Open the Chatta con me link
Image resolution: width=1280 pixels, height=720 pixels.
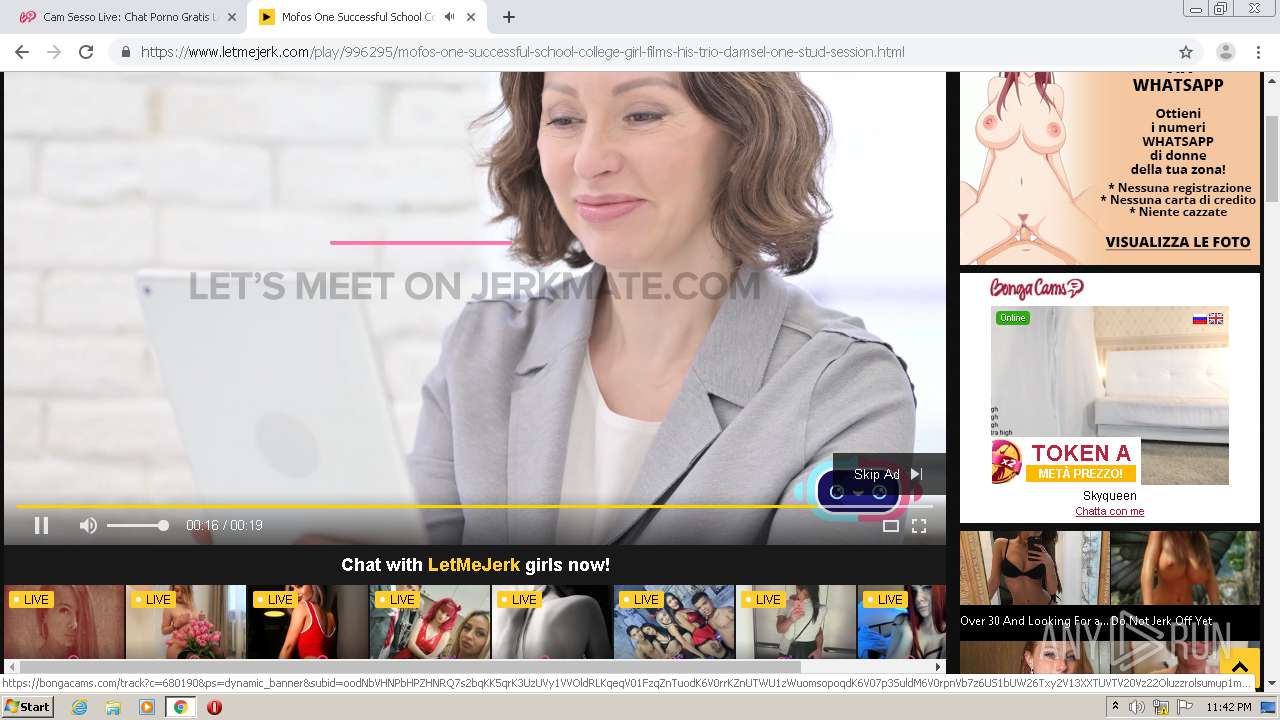tap(1110, 511)
